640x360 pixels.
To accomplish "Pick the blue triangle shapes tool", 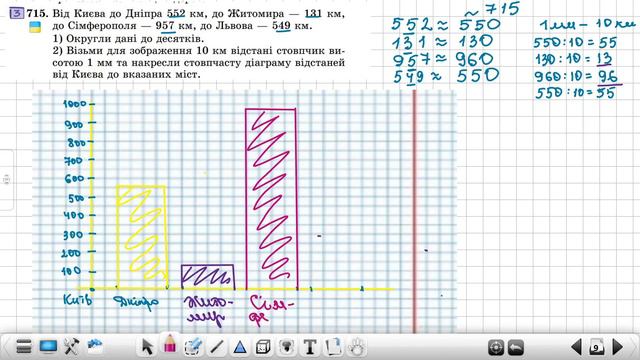I will (x=240, y=347).
